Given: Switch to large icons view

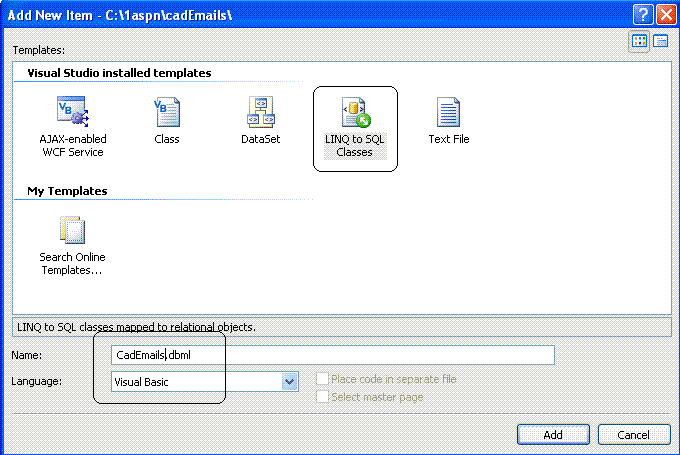Looking at the screenshot, I should pos(639,42).
